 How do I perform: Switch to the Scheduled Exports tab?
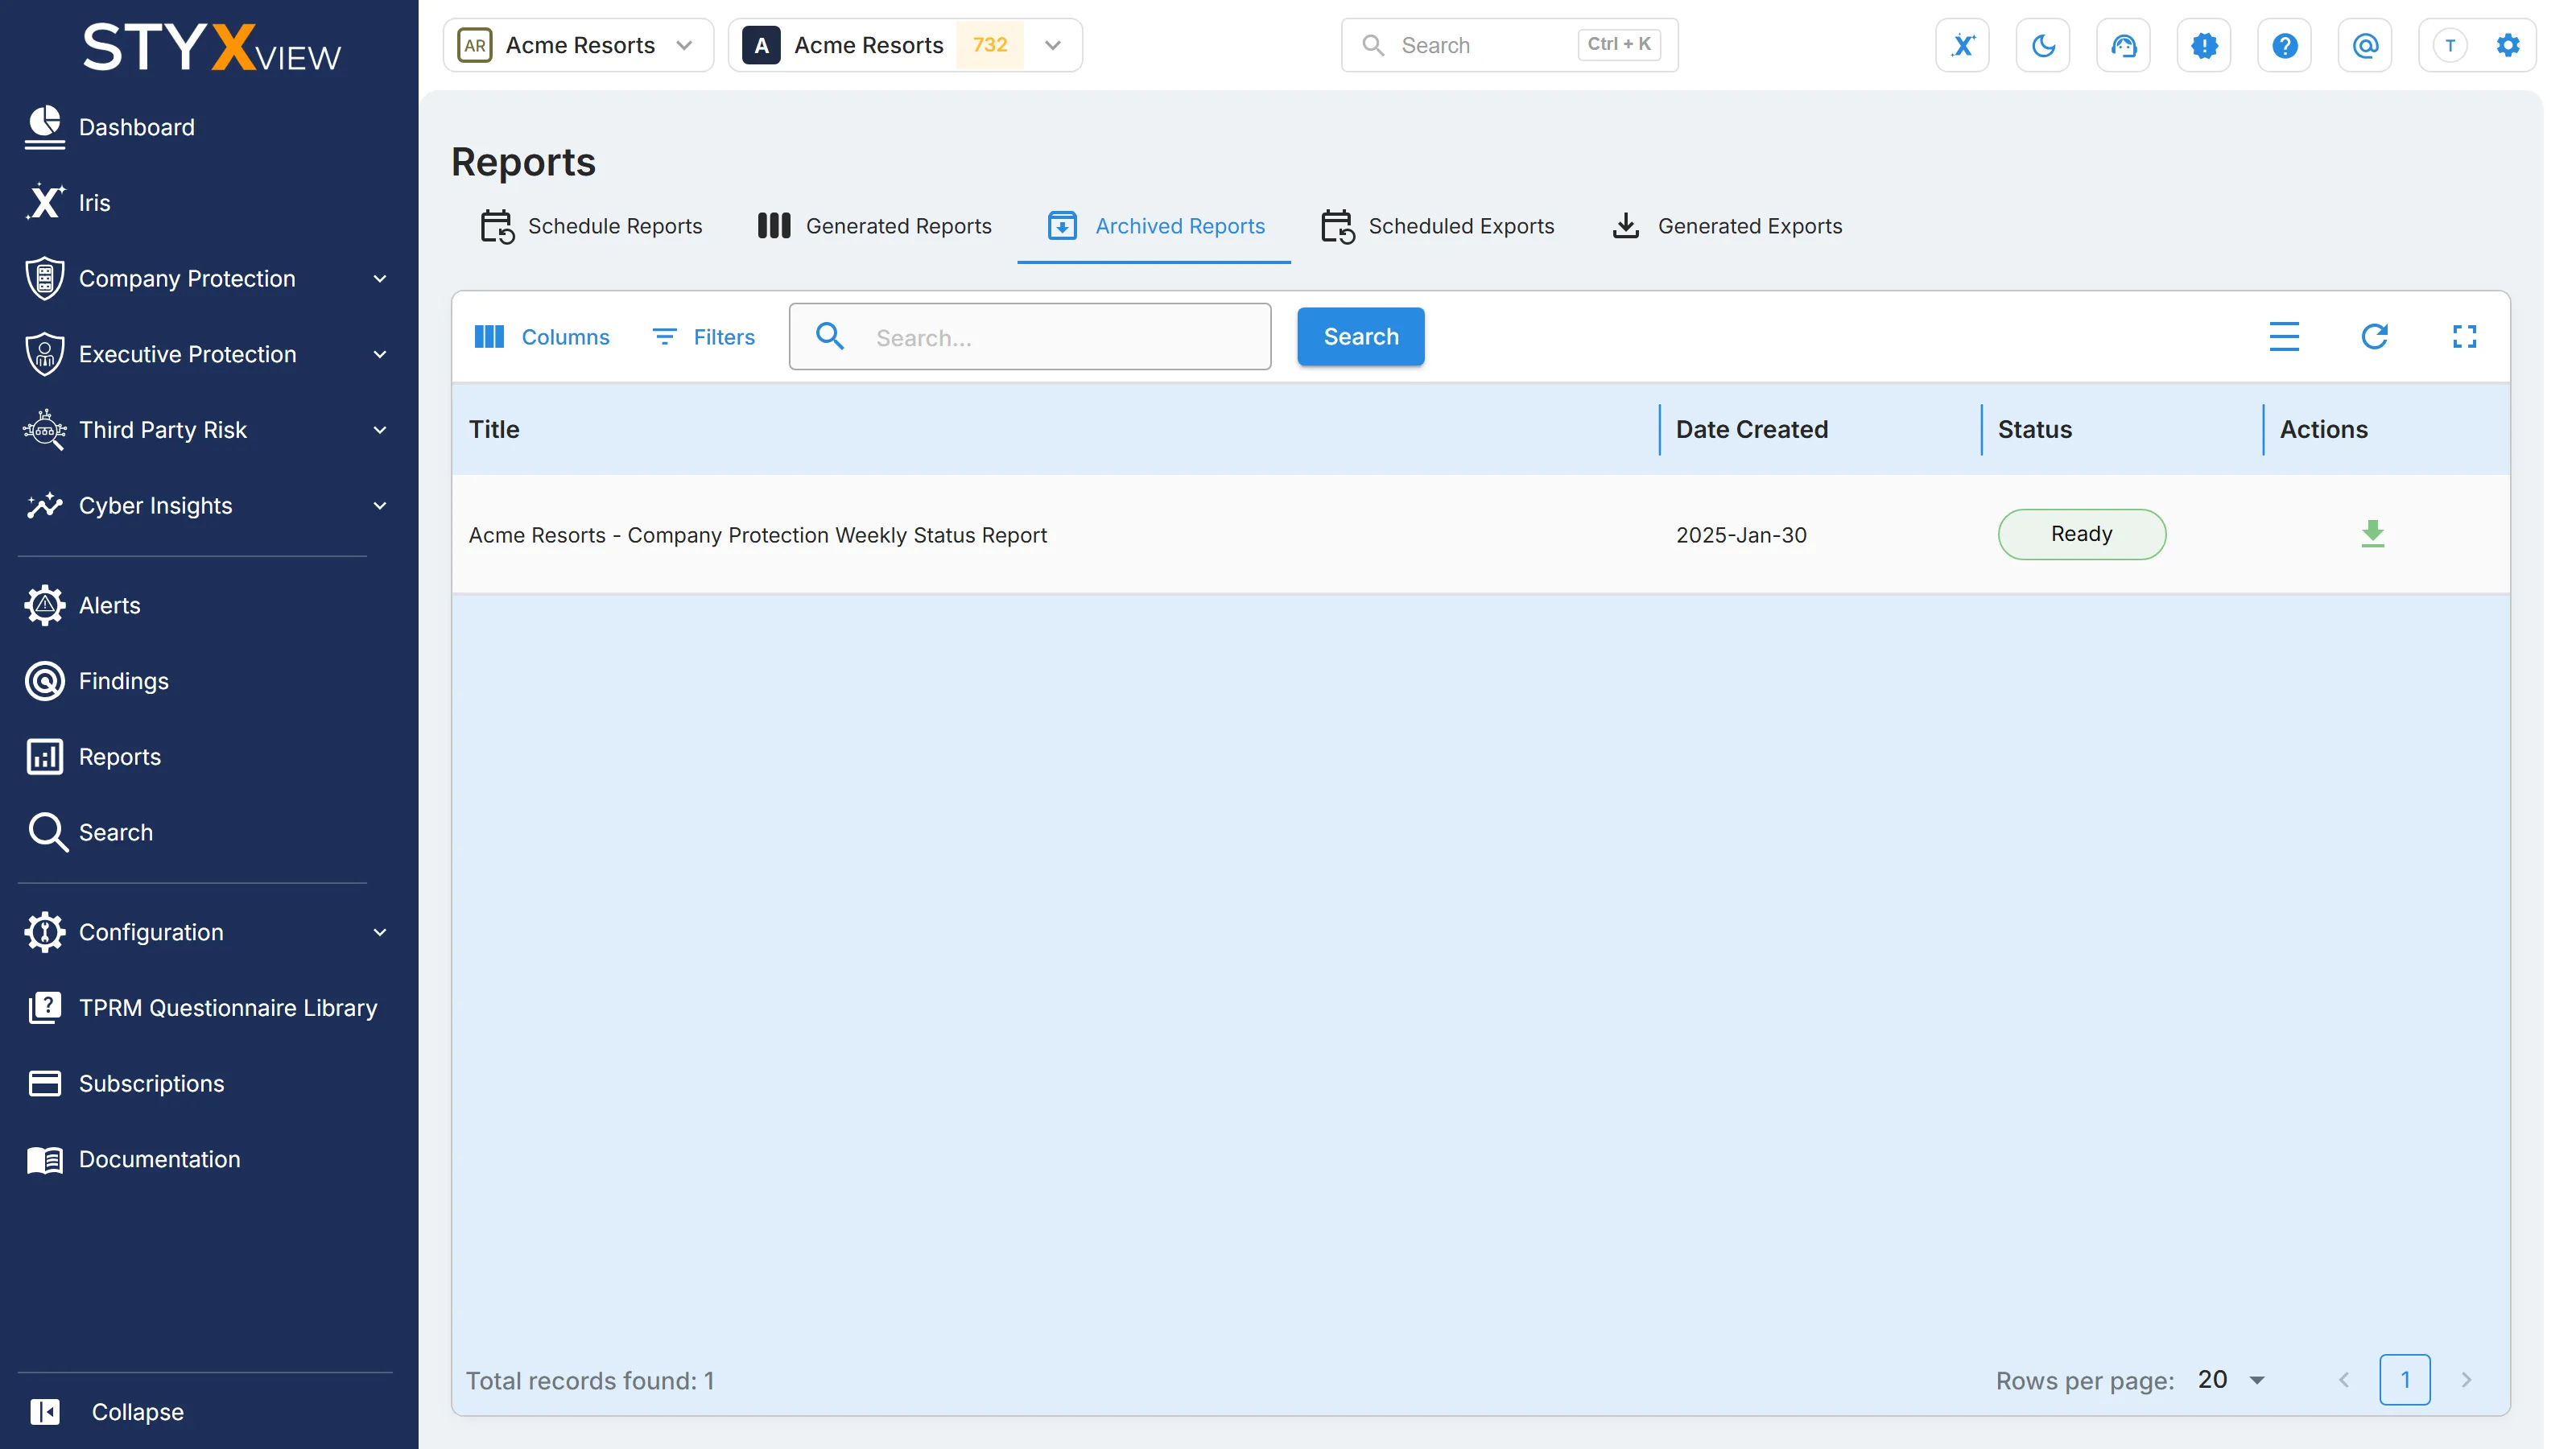coord(1438,226)
